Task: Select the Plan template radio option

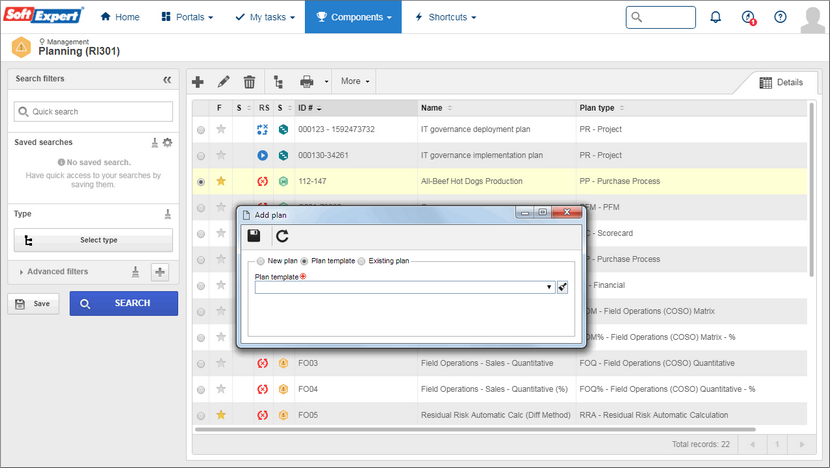Action: coord(304,261)
